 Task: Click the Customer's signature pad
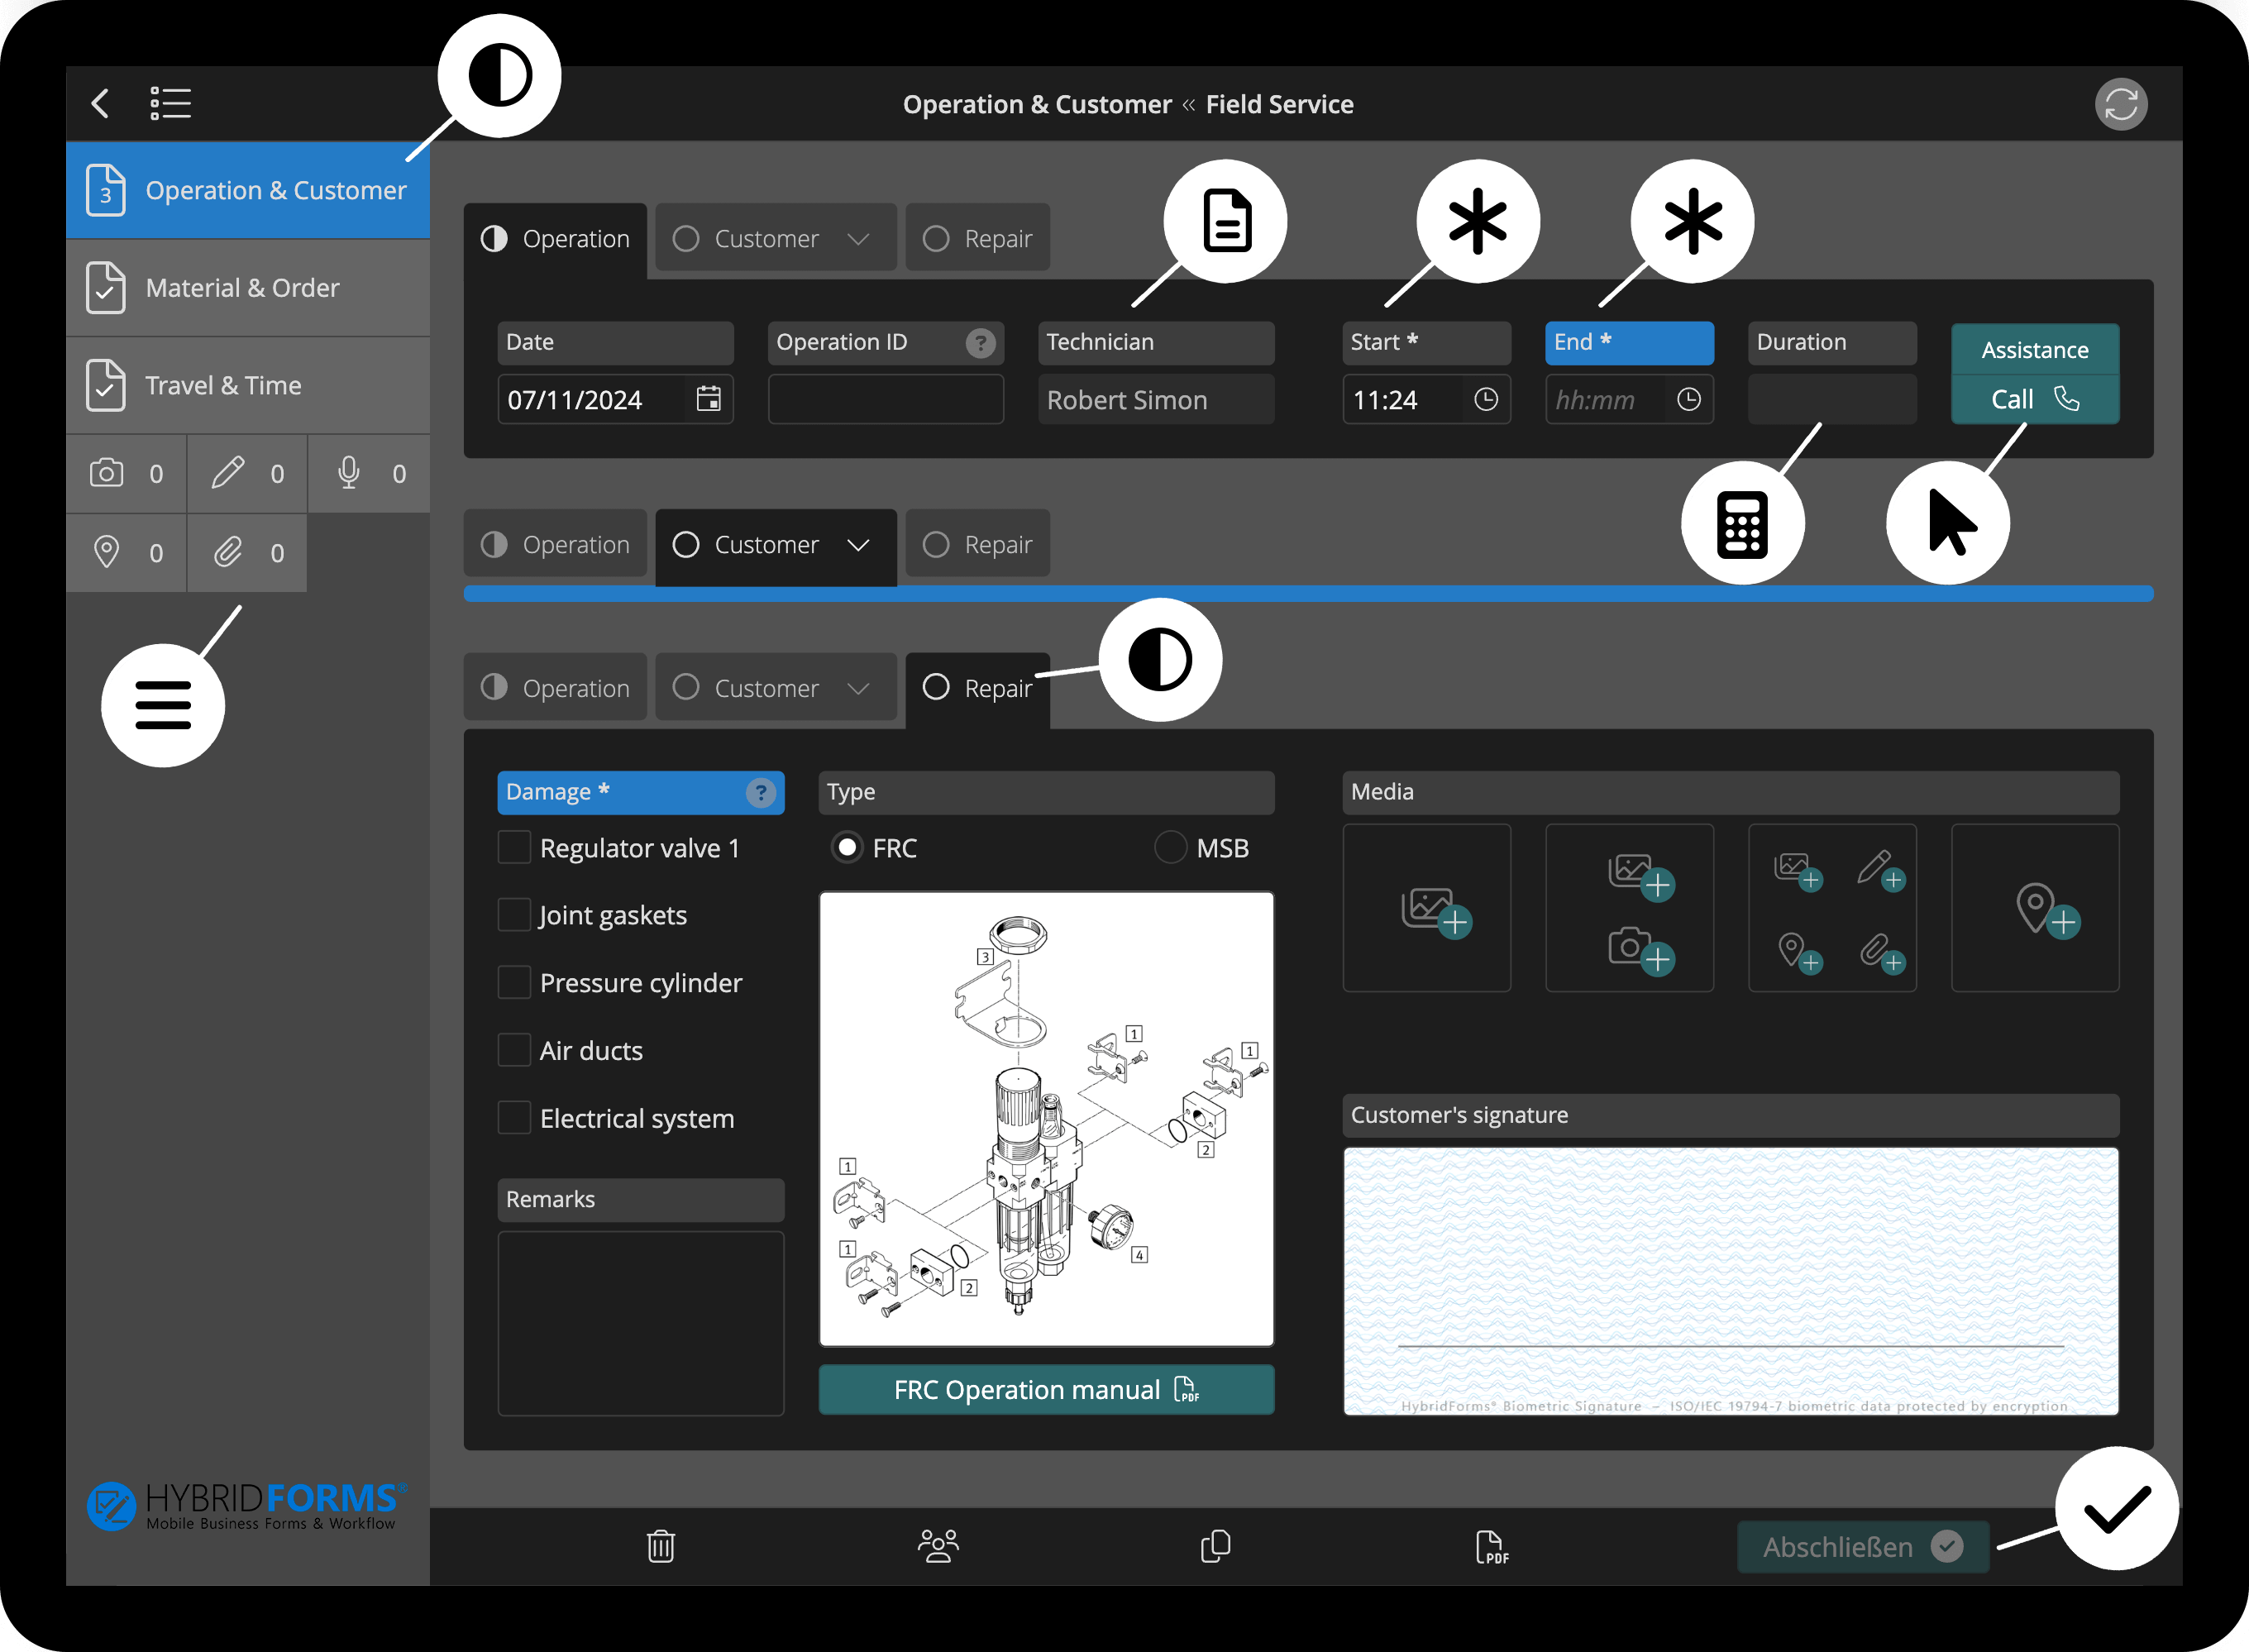[x=1730, y=1281]
